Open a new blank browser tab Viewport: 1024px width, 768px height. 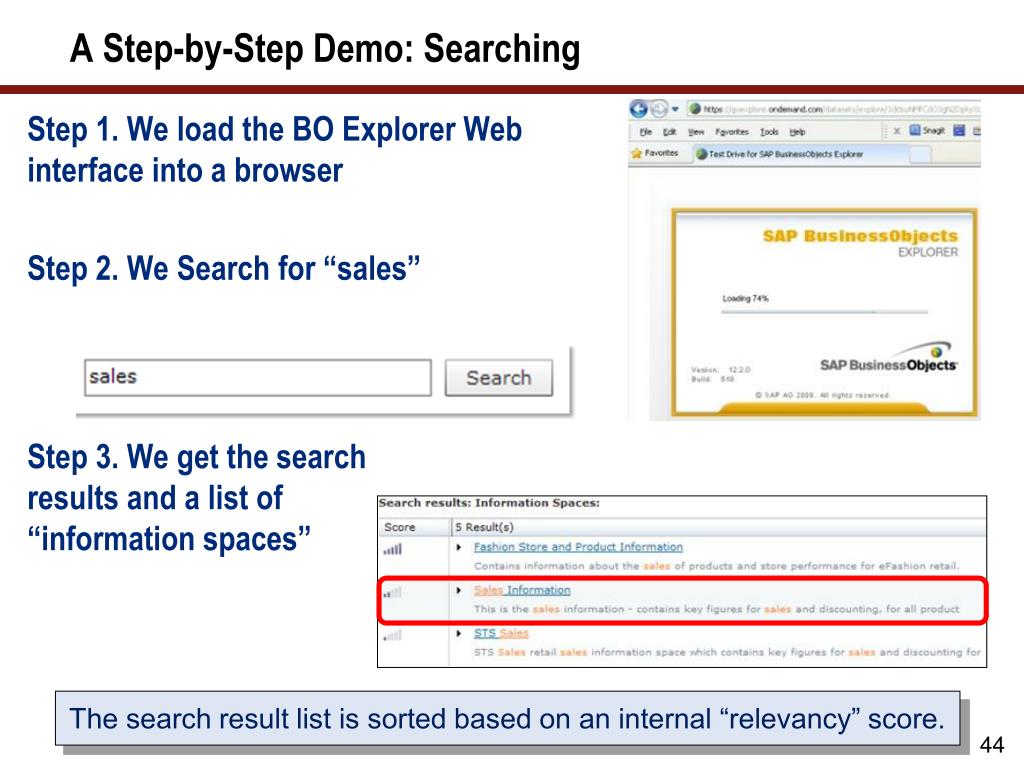[920, 154]
